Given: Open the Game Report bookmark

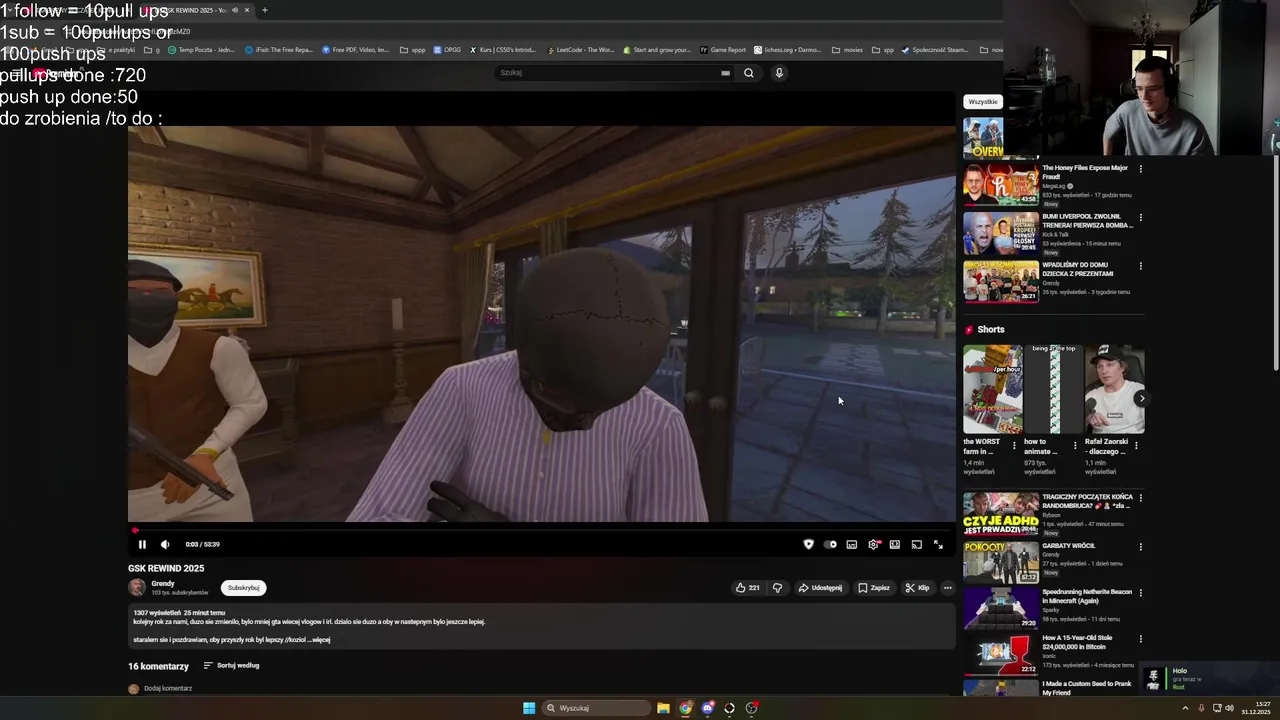Looking at the screenshot, I should point(723,50).
